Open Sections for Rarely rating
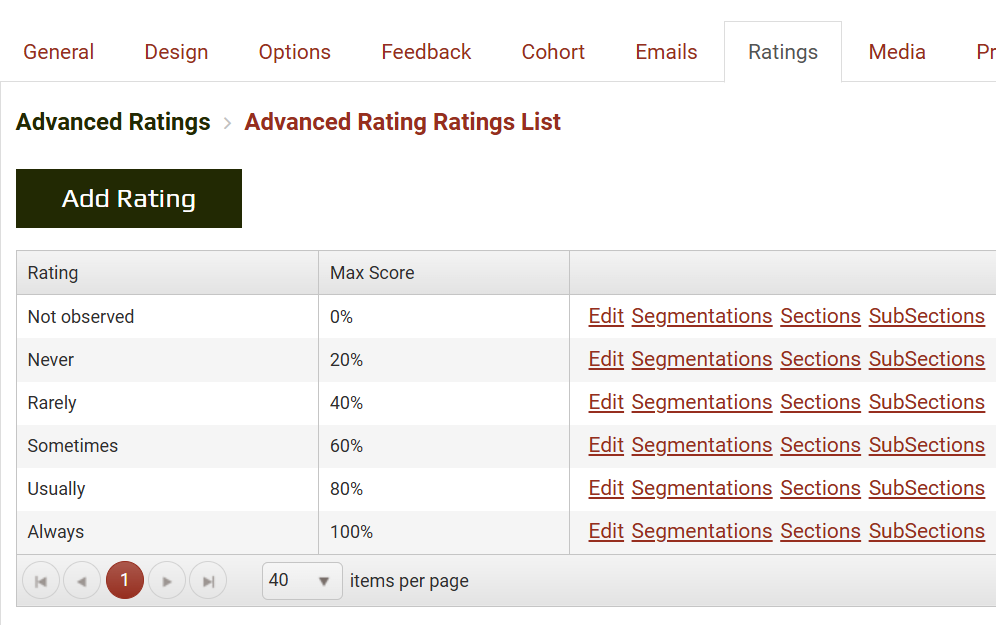The height and width of the screenshot is (625, 996). click(x=820, y=402)
